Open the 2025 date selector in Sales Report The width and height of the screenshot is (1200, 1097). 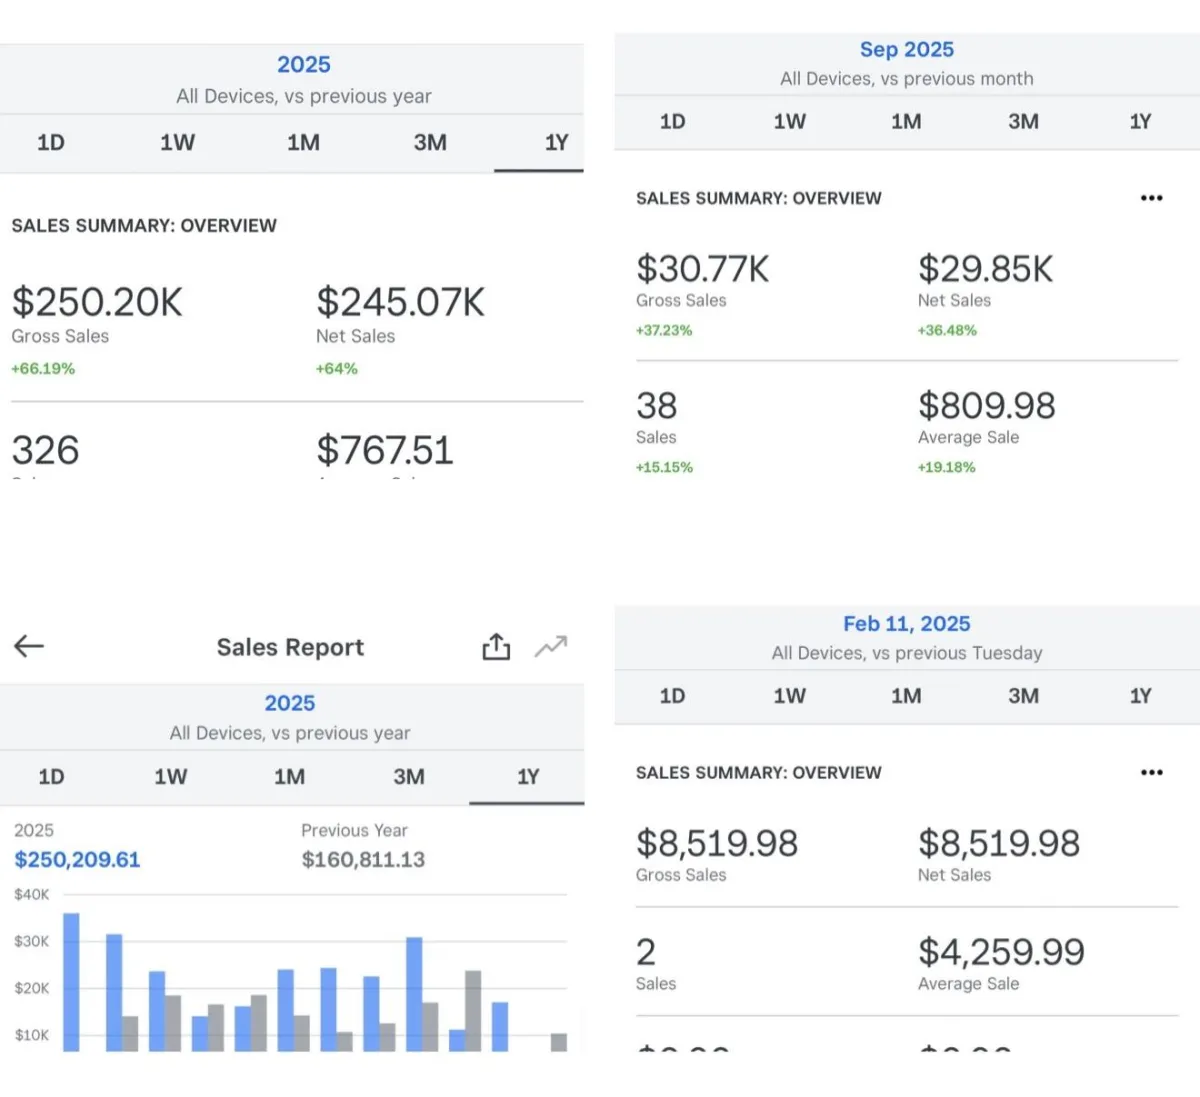point(290,703)
